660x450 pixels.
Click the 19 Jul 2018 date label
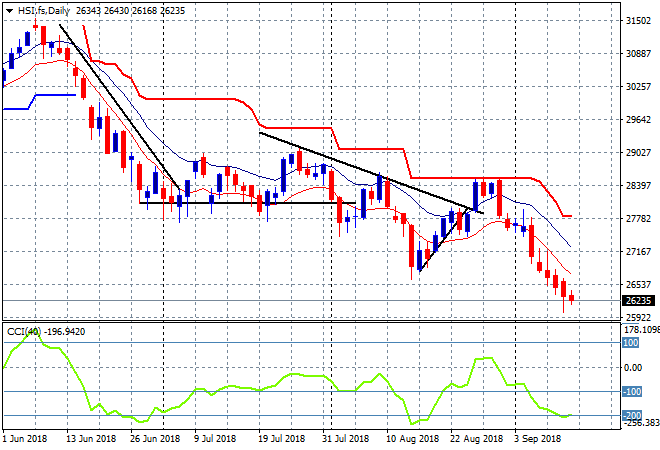(281, 439)
